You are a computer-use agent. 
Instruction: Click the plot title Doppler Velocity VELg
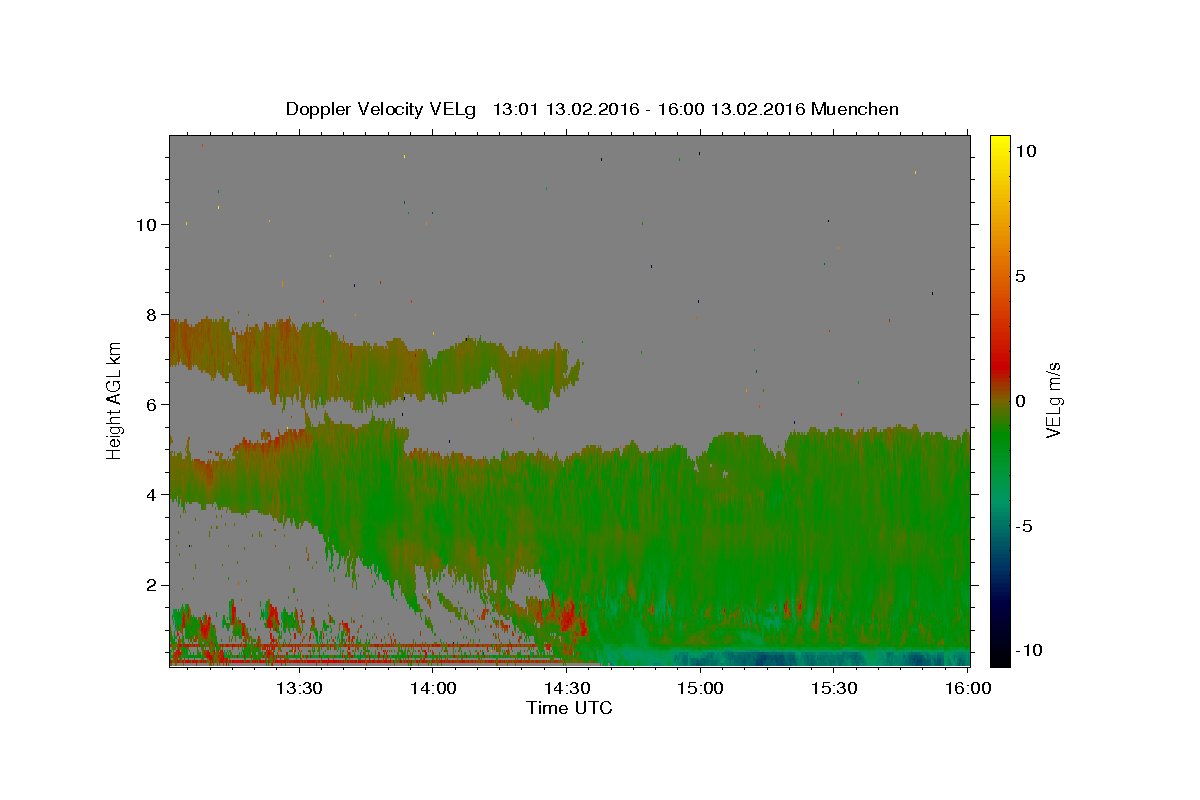tap(381, 109)
